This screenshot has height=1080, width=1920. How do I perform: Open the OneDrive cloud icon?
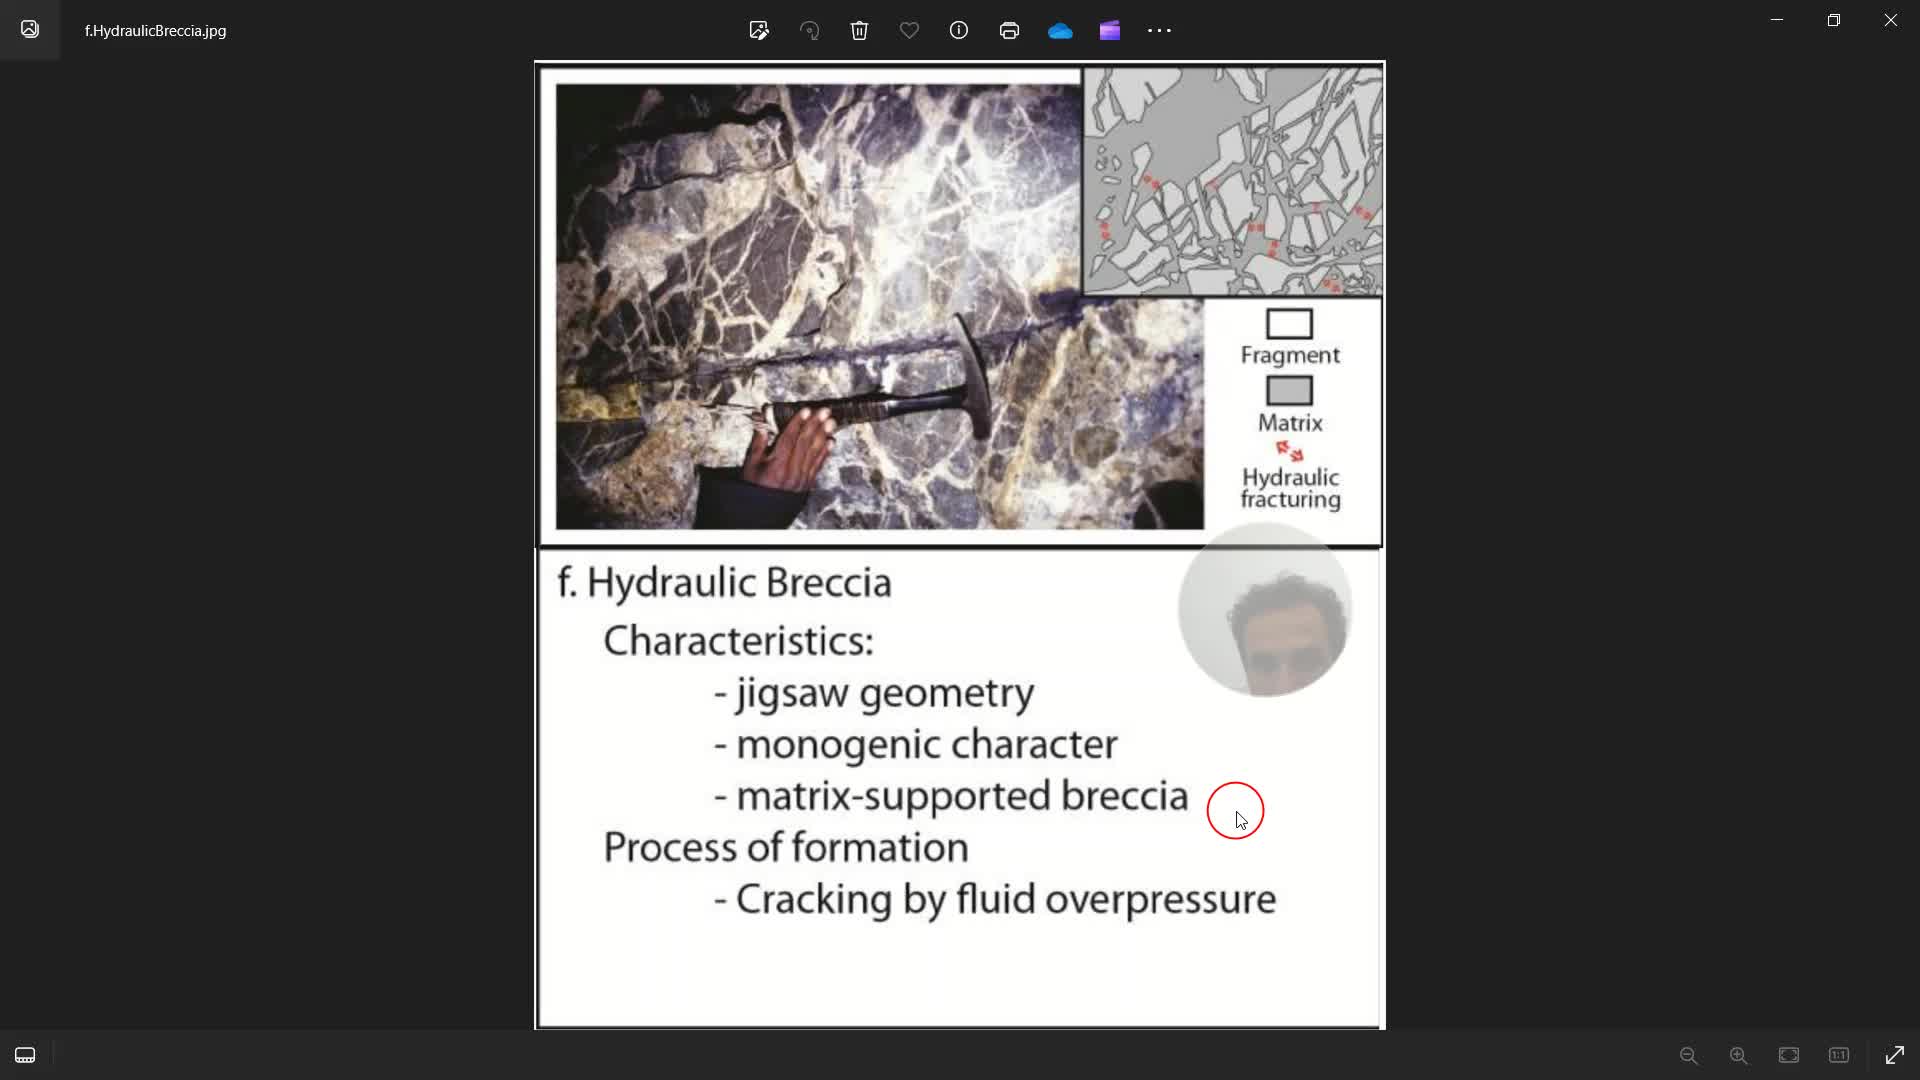(x=1060, y=30)
